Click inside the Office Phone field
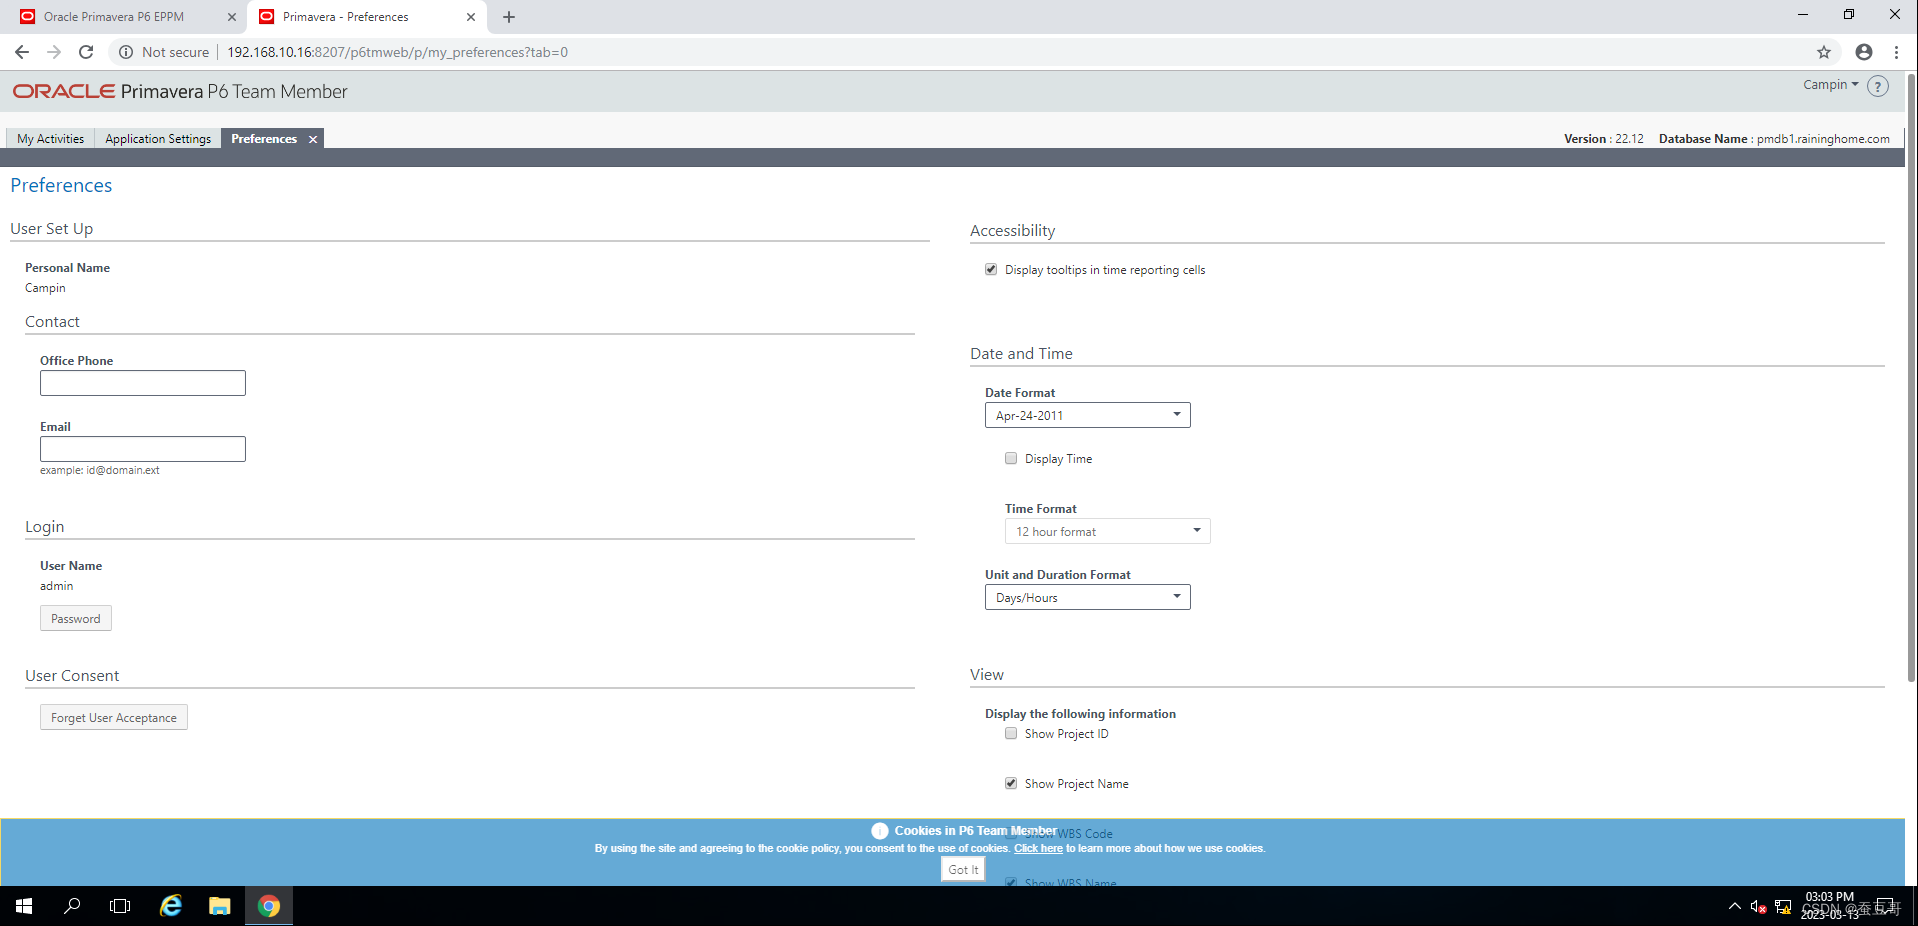Screen dimensions: 1918x926 [x=142, y=382]
